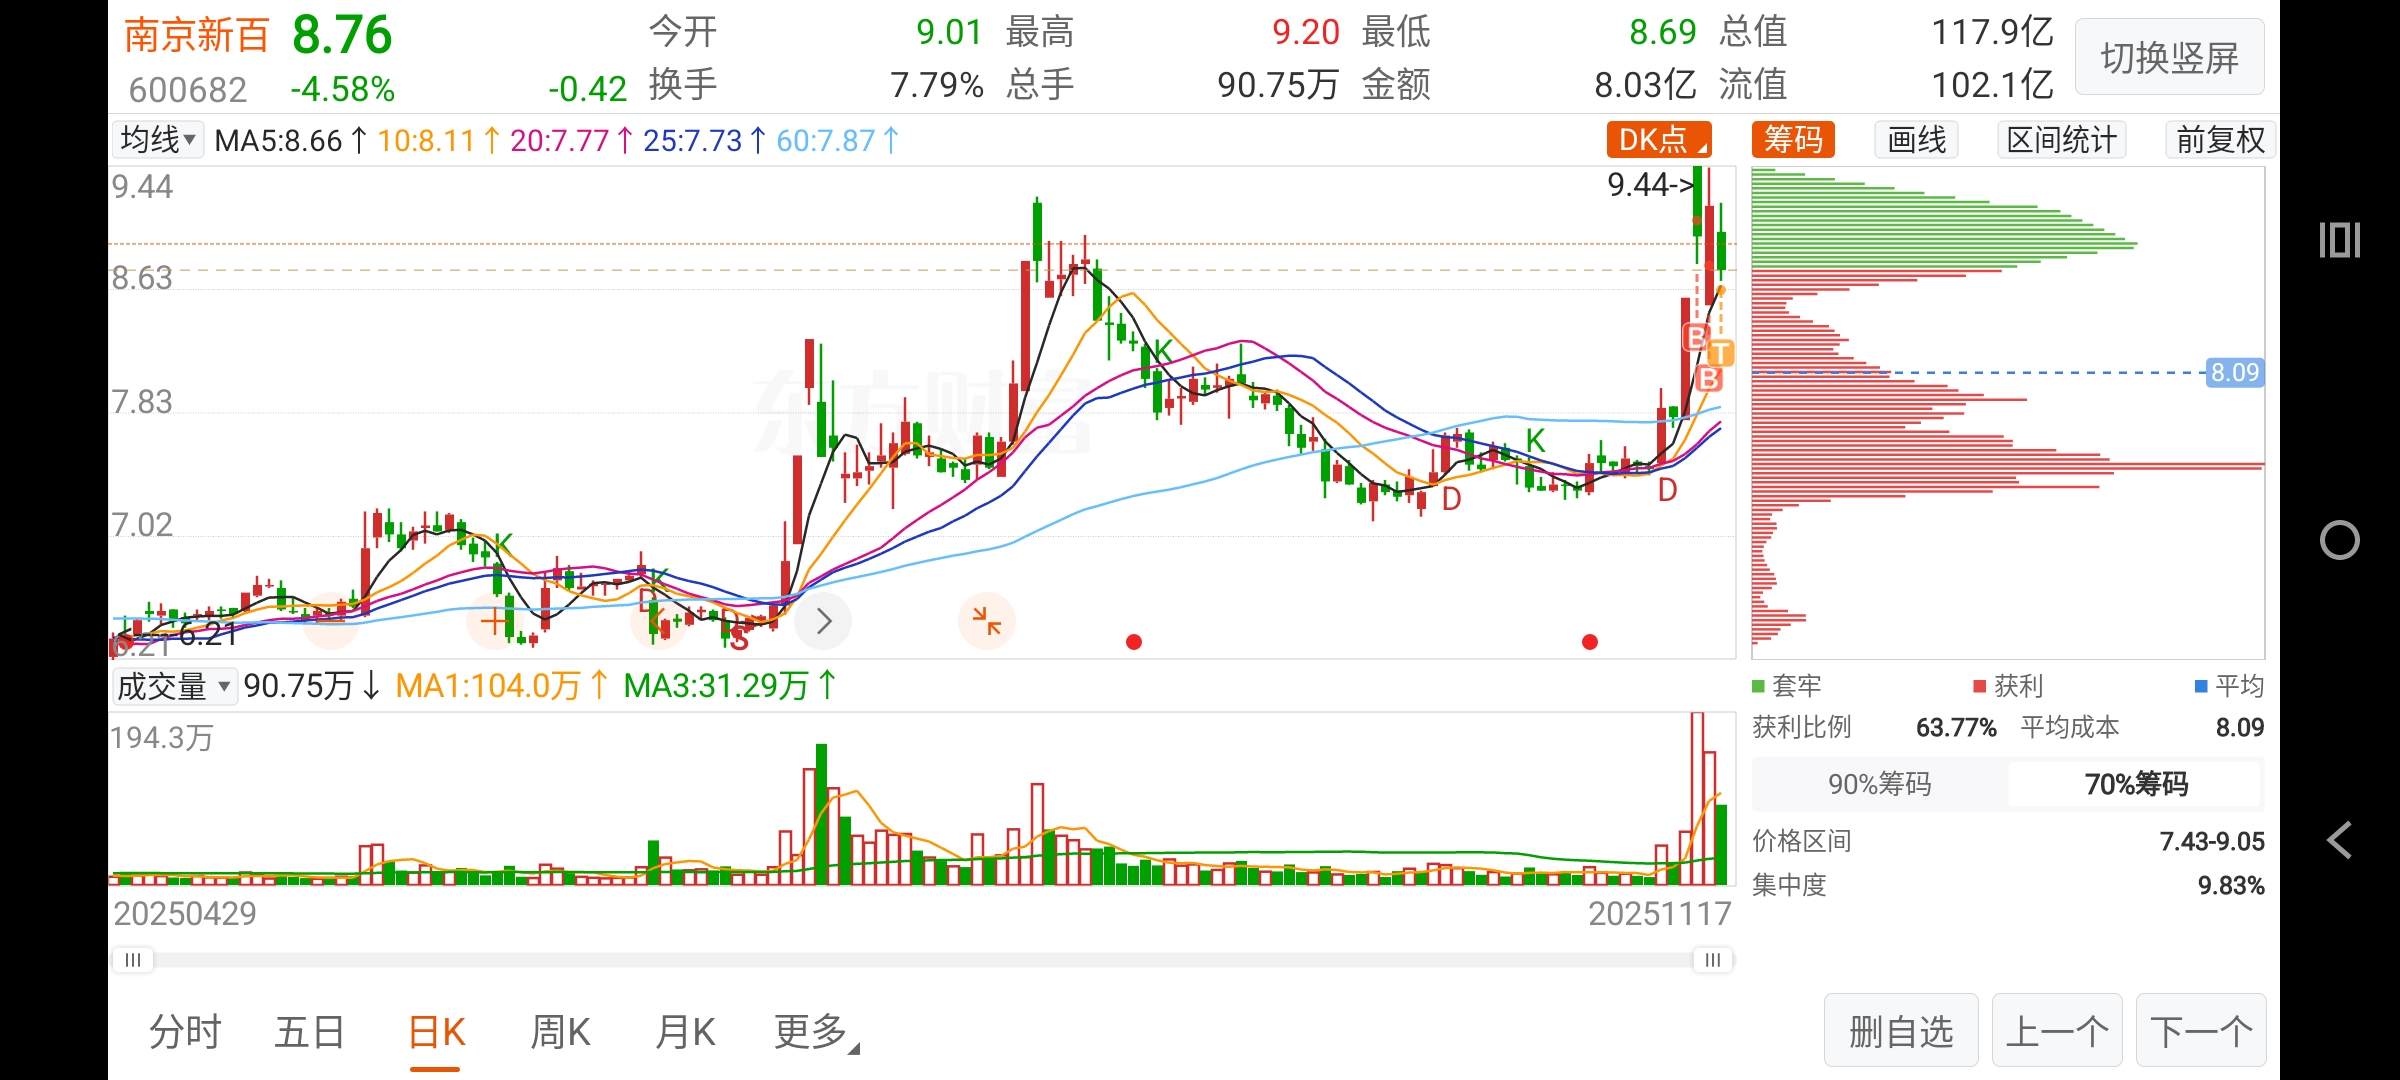Click right red dot event marker
The height and width of the screenshot is (1080, 2400).
pyautogui.click(x=1590, y=642)
